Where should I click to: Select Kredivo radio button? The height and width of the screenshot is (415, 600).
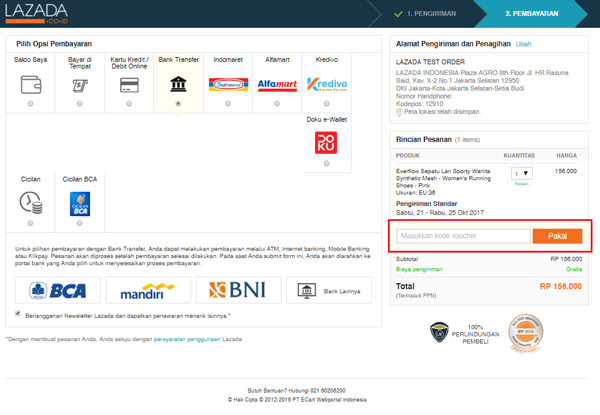[x=326, y=104]
